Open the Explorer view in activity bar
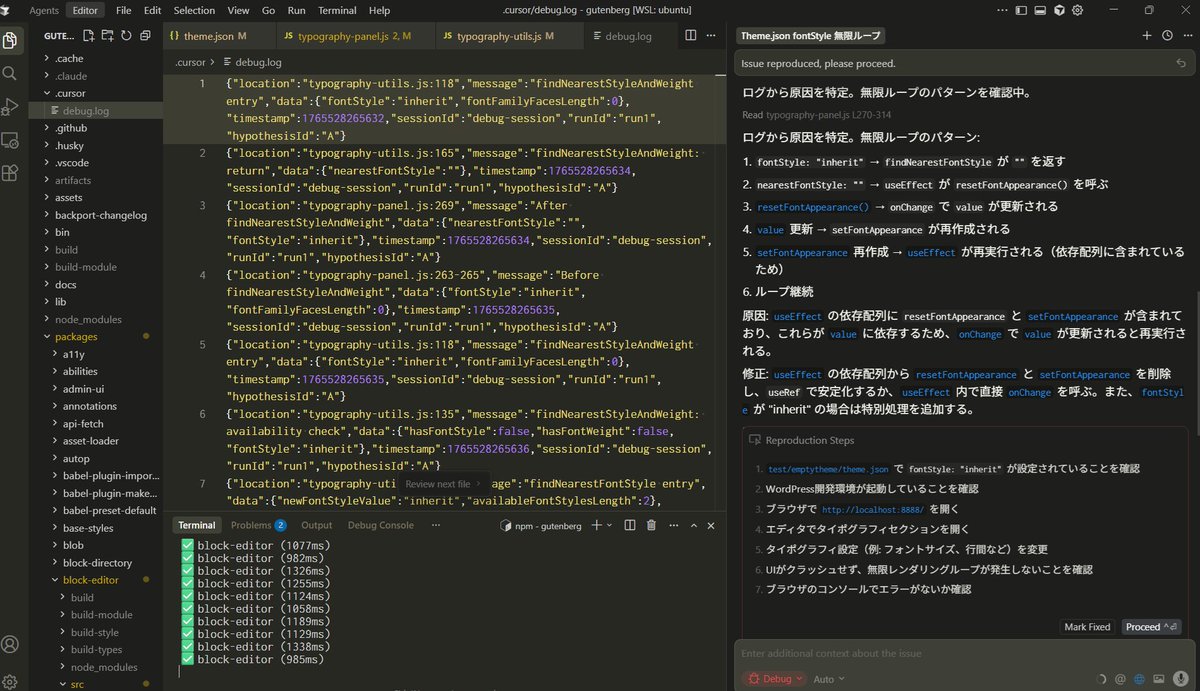Image resolution: width=1200 pixels, height=691 pixels. pos(10,41)
